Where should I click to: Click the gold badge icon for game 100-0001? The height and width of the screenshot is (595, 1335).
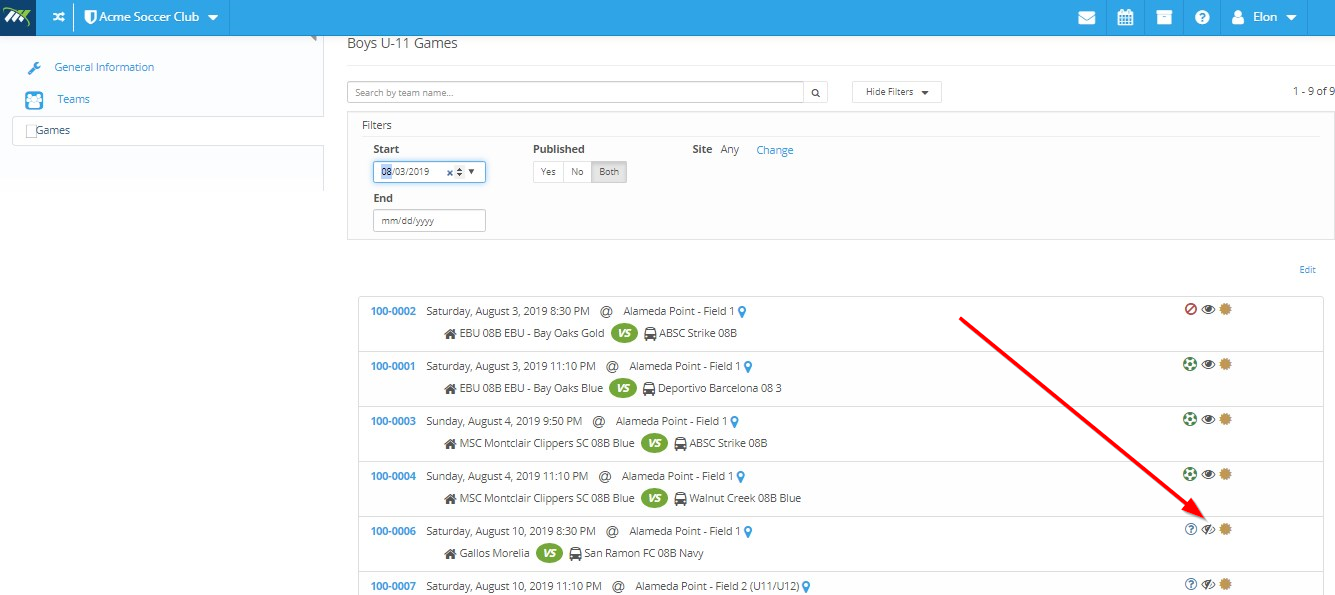coord(1225,364)
